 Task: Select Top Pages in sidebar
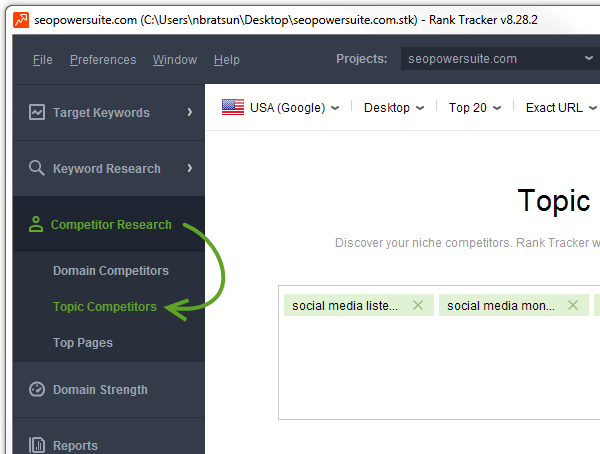83,343
